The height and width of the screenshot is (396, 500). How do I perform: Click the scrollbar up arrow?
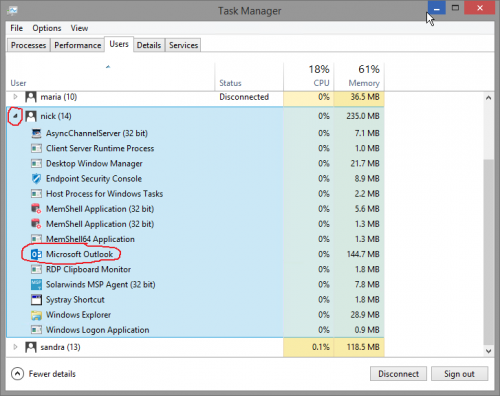[x=489, y=98]
